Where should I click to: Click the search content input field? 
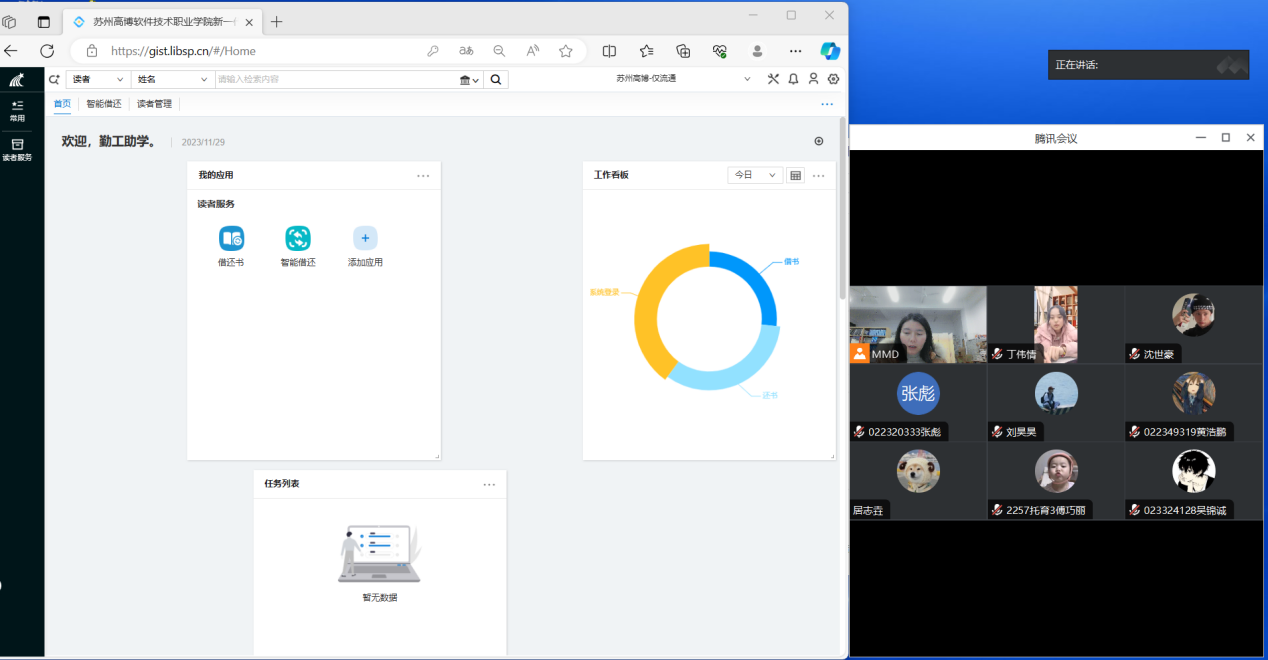click(335, 80)
